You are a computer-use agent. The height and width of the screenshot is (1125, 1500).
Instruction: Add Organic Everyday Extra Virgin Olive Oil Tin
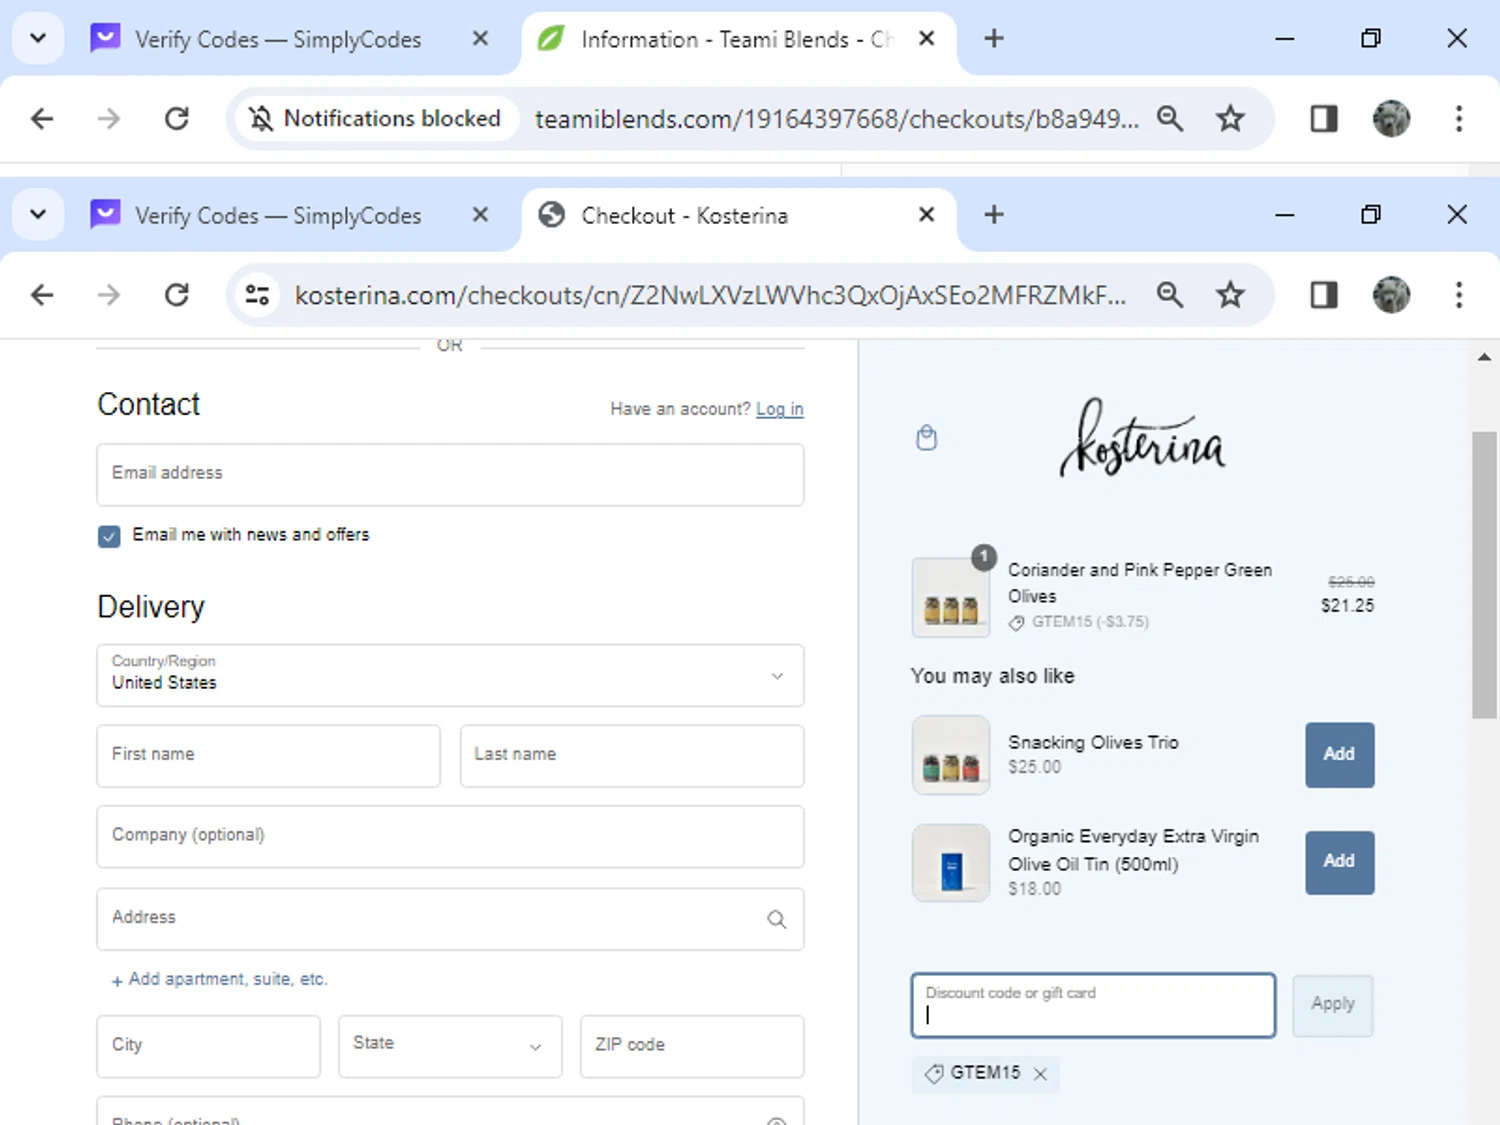click(x=1340, y=862)
